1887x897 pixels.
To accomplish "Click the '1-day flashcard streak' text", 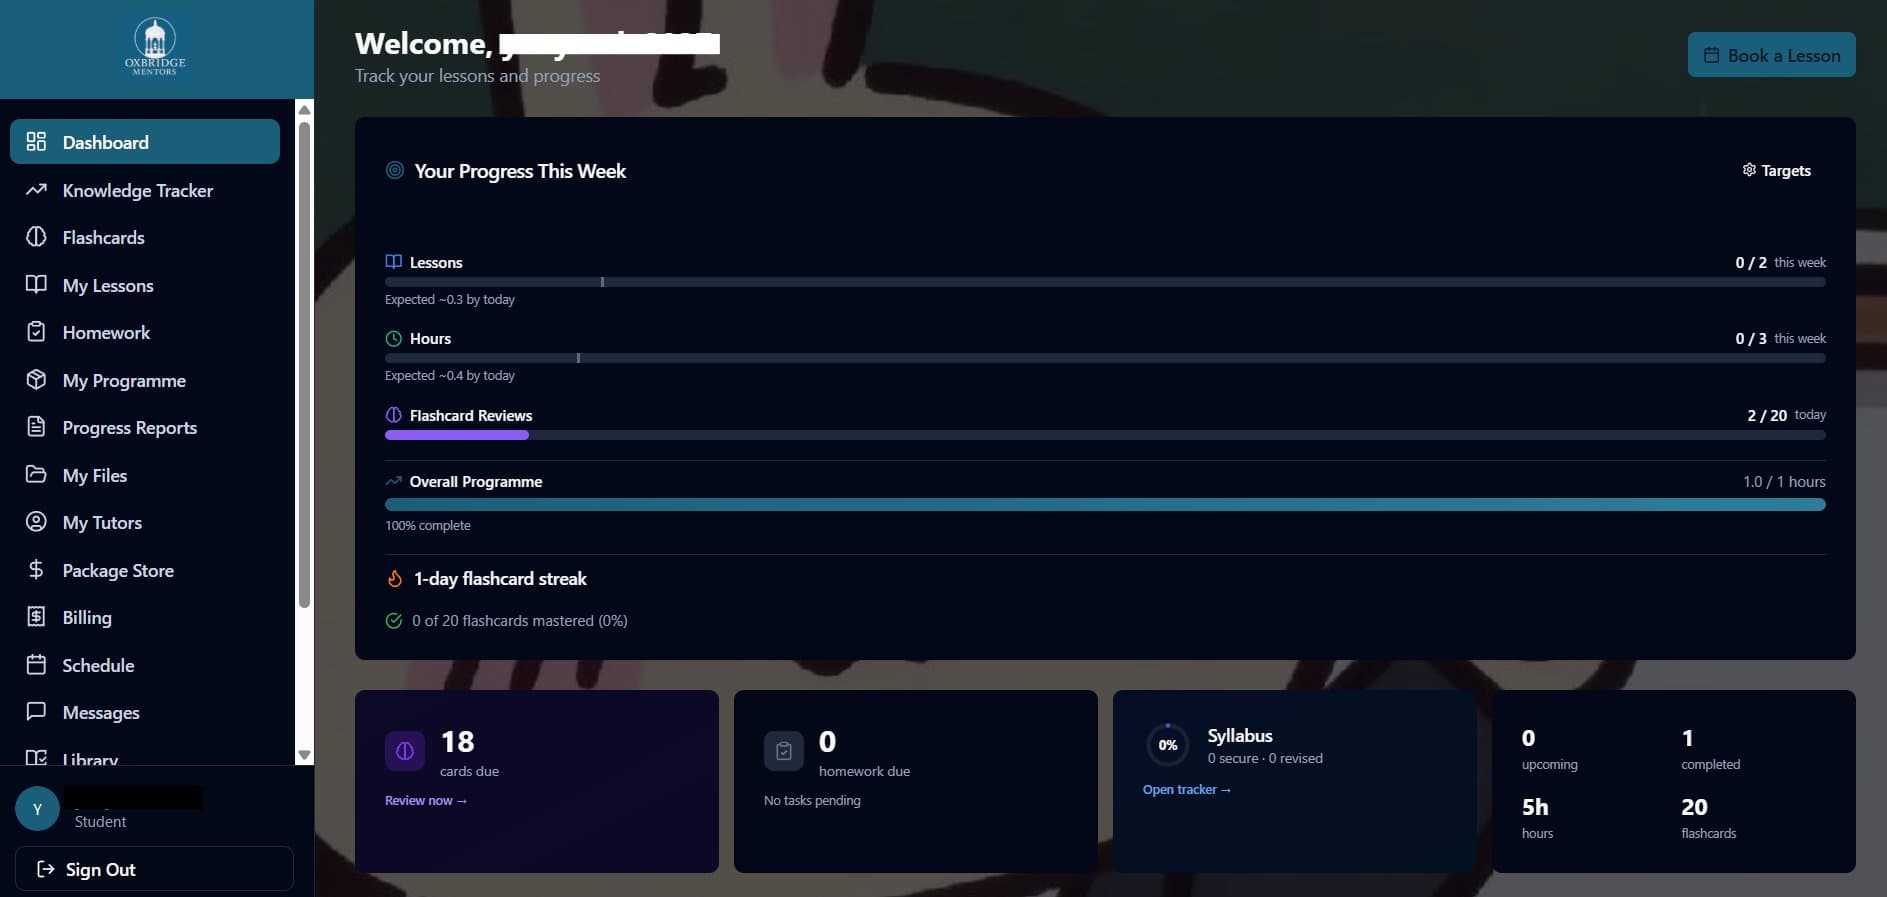I will click(500, 579).
